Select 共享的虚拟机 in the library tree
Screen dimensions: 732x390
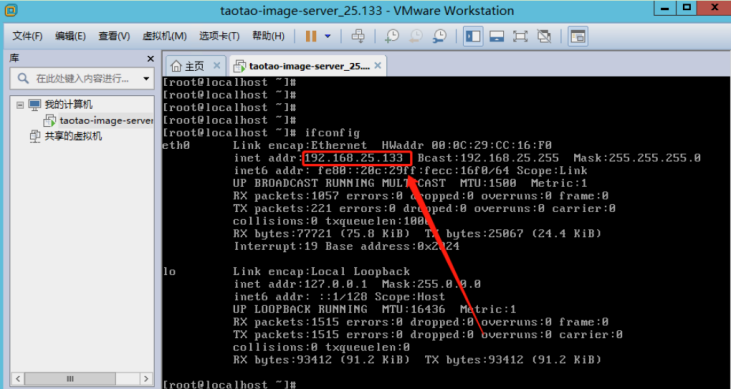(73, 136)
